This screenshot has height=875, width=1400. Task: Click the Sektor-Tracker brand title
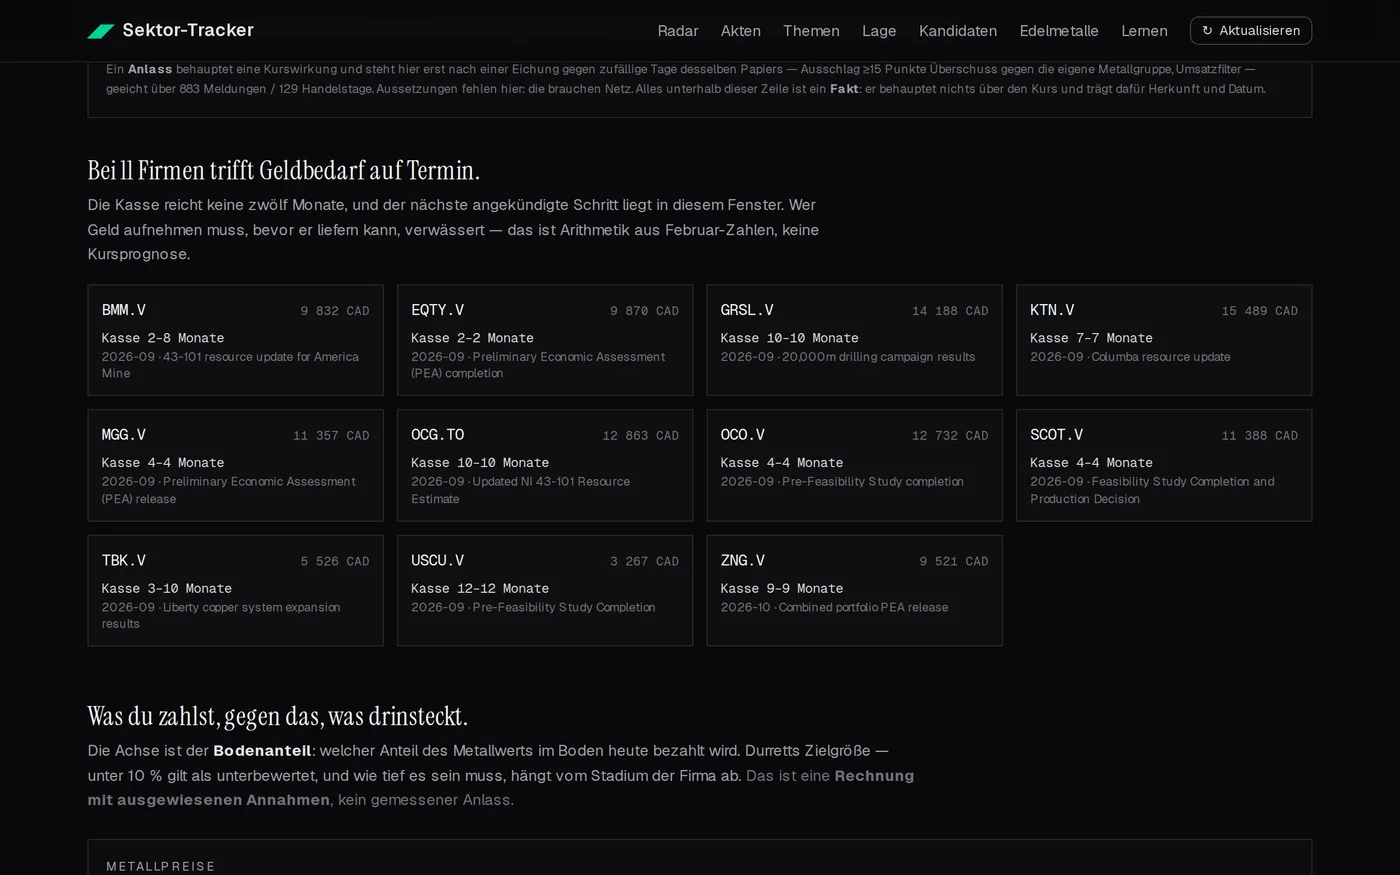click(x=188, y=30)
